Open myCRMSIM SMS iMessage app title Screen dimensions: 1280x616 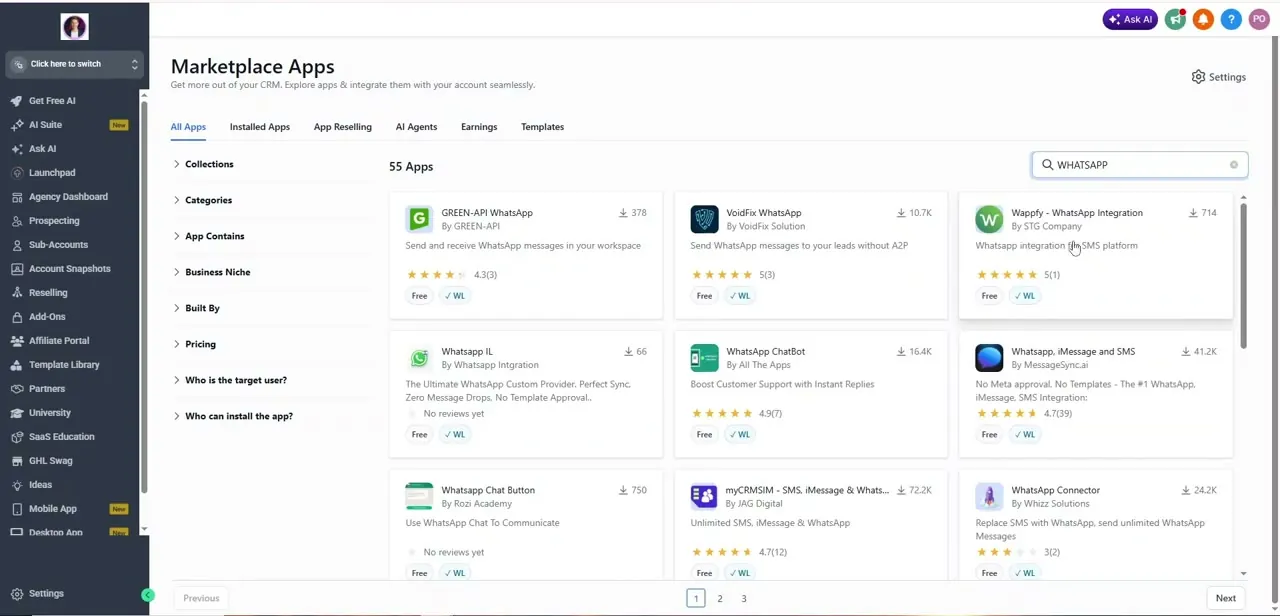coord(807,490)
